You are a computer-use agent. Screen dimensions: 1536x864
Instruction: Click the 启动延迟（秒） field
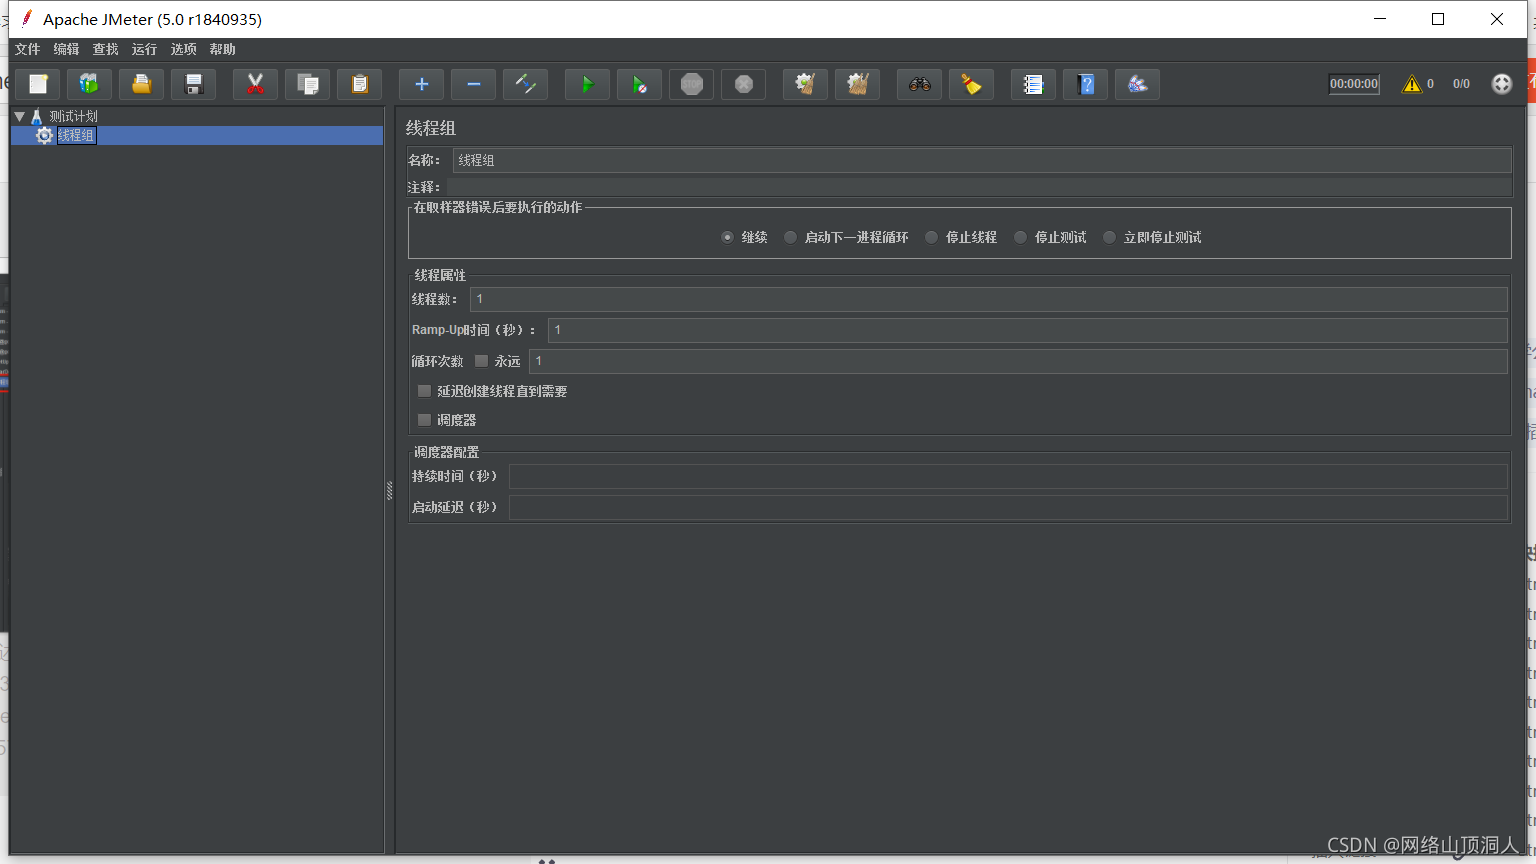(x=1008, y=507)
